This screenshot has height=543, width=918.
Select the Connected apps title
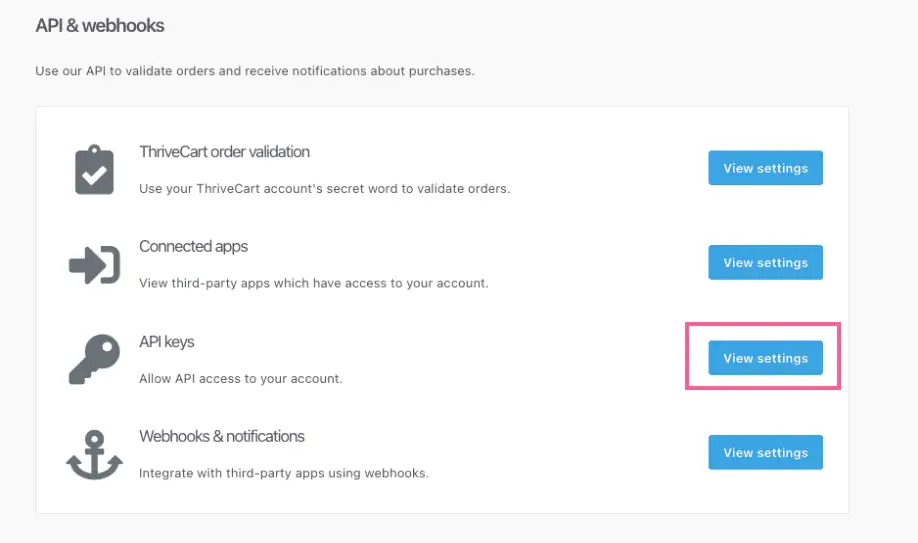[193, 247]
